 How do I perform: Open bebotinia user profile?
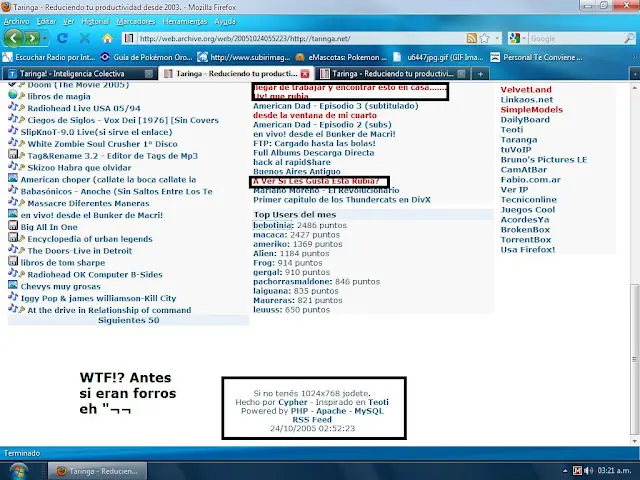pos(273,225)
